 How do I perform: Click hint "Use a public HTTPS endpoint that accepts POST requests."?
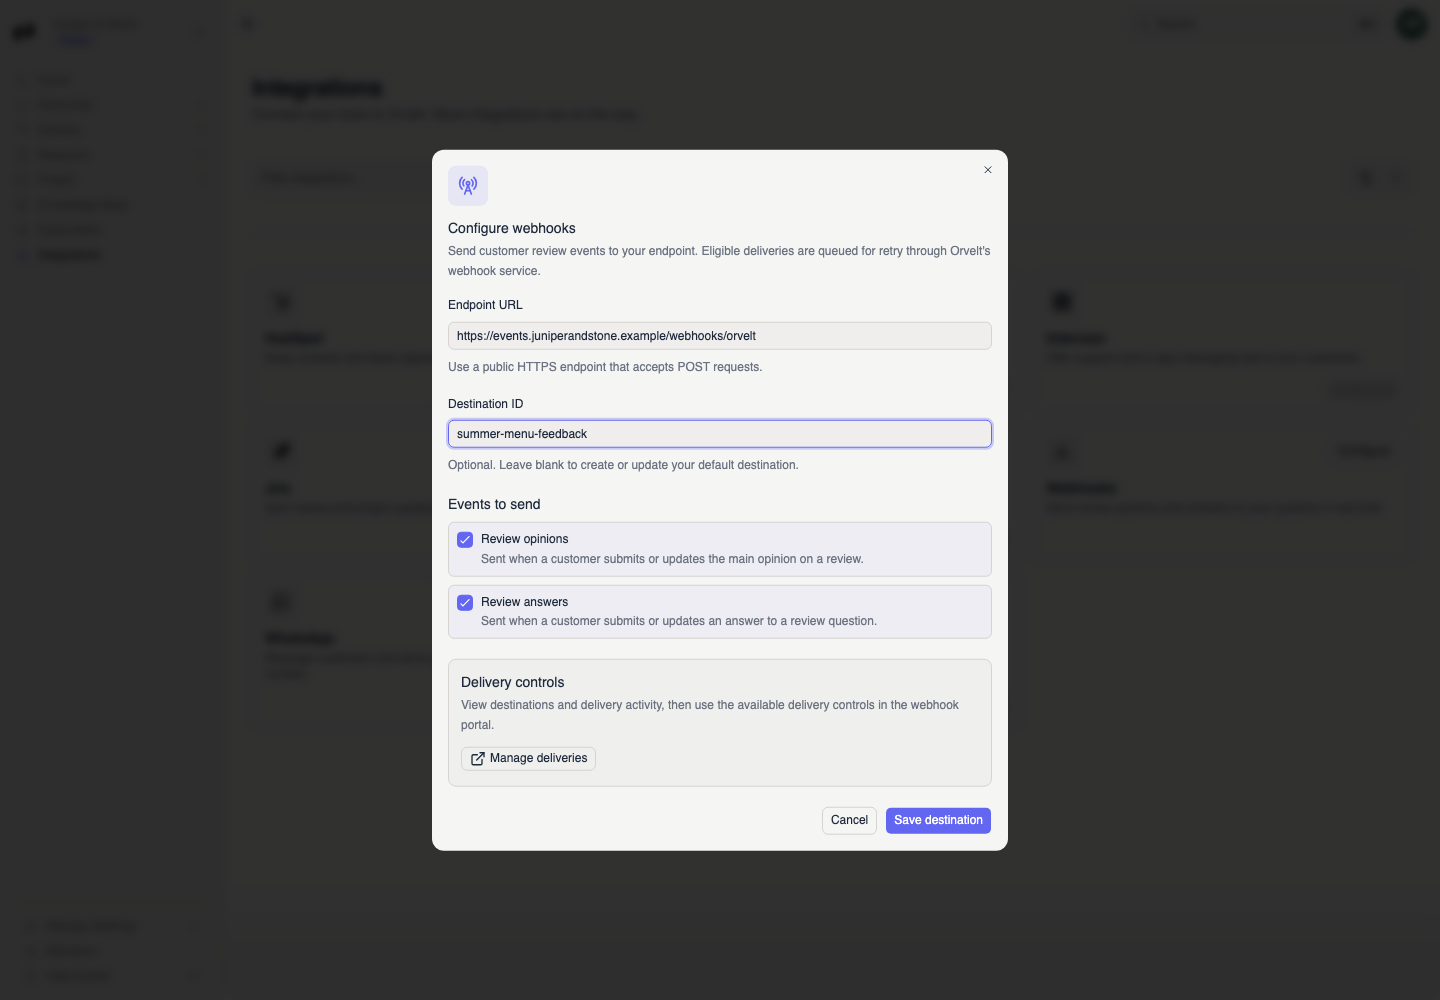coord(605,367)
